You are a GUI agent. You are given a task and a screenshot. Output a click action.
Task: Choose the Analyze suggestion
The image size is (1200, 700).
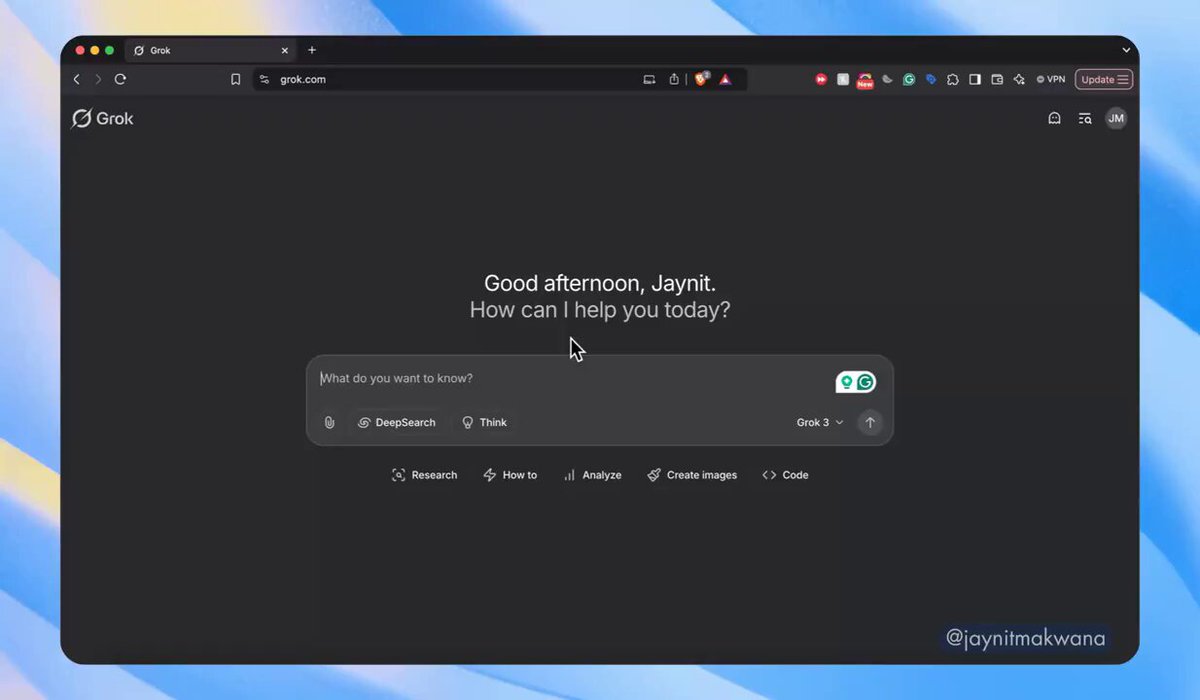point(592,475)
